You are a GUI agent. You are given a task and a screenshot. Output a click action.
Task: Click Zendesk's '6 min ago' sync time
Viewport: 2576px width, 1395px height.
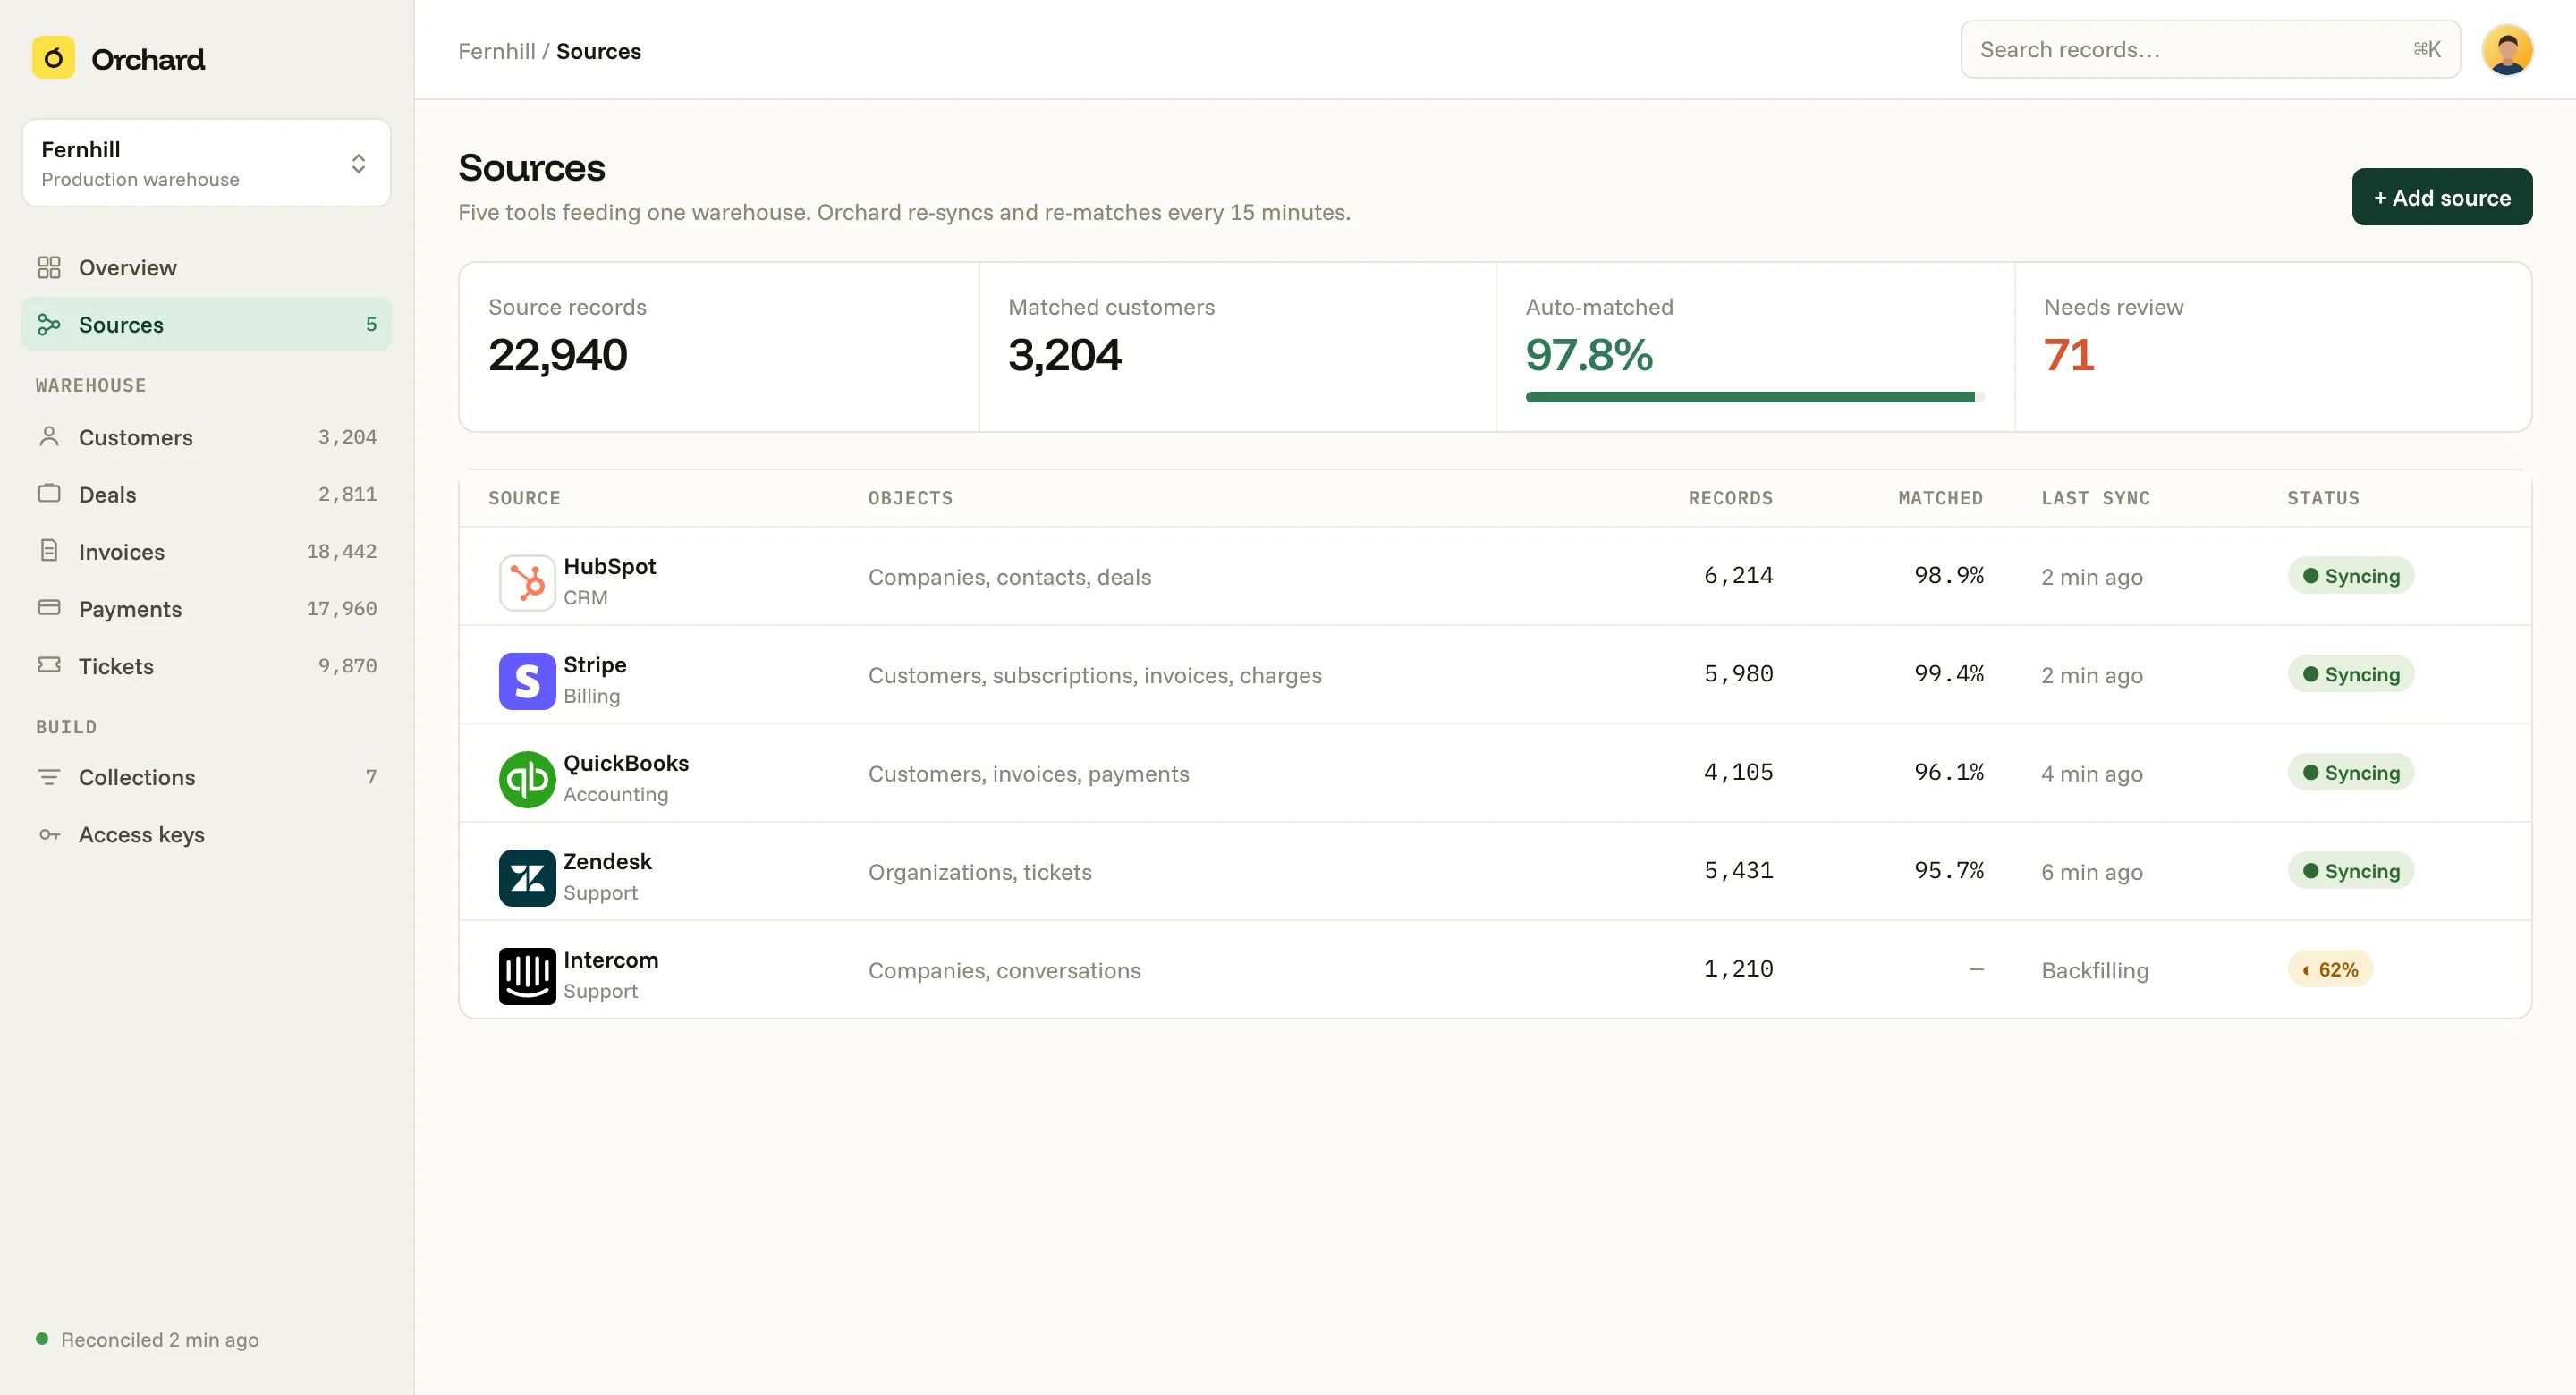tap(2091, 872)
